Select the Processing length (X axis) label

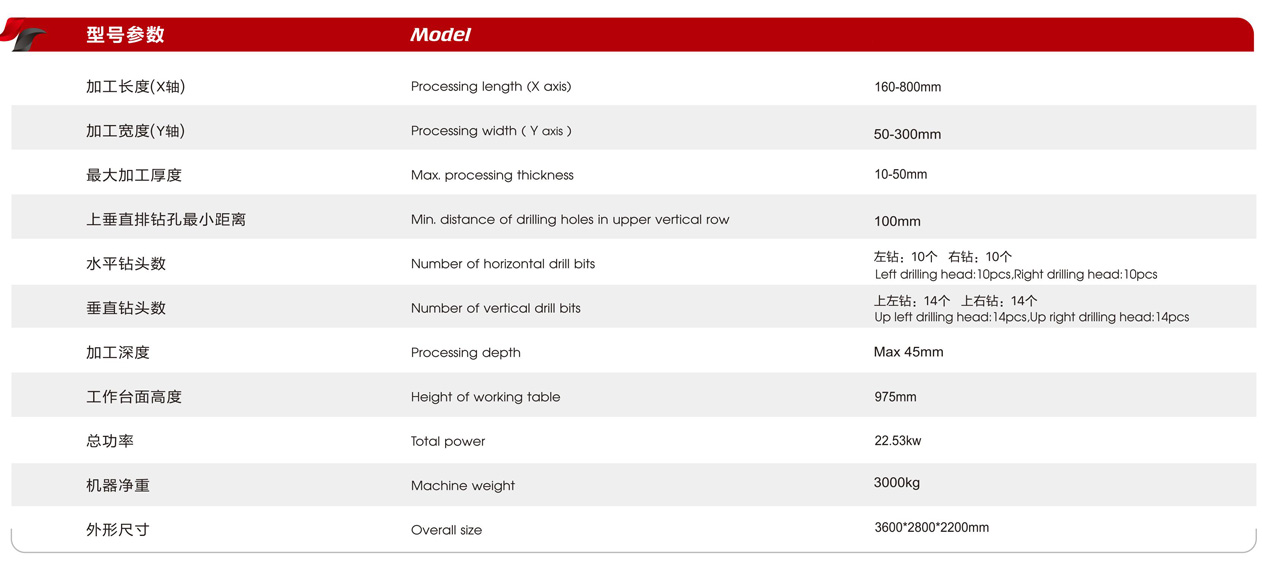point(491,87)
